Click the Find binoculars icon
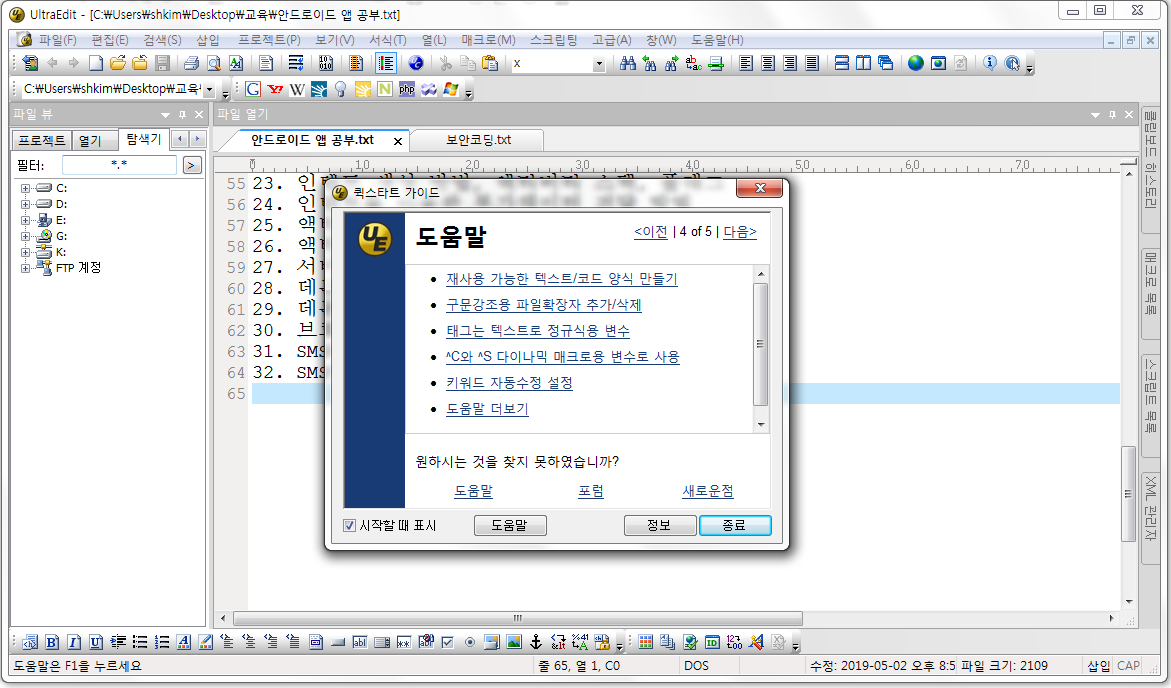Screen dimensions: 1171x688 pos(627,63)
